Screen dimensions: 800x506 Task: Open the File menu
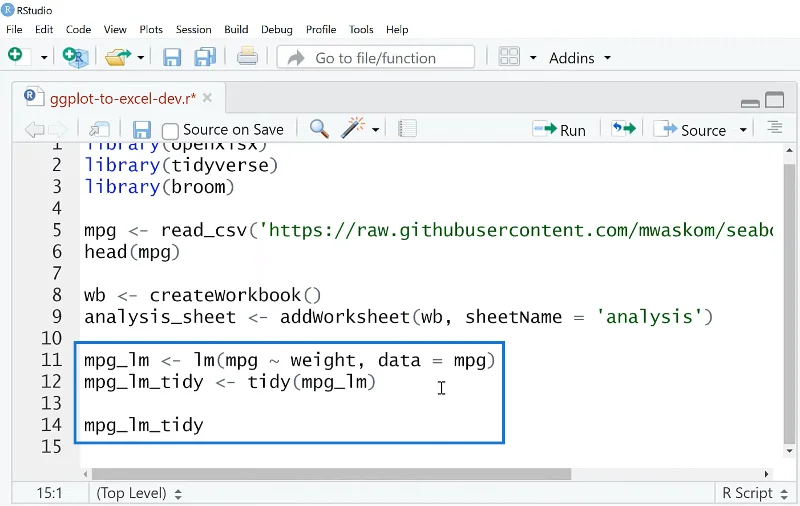[14, 30]
